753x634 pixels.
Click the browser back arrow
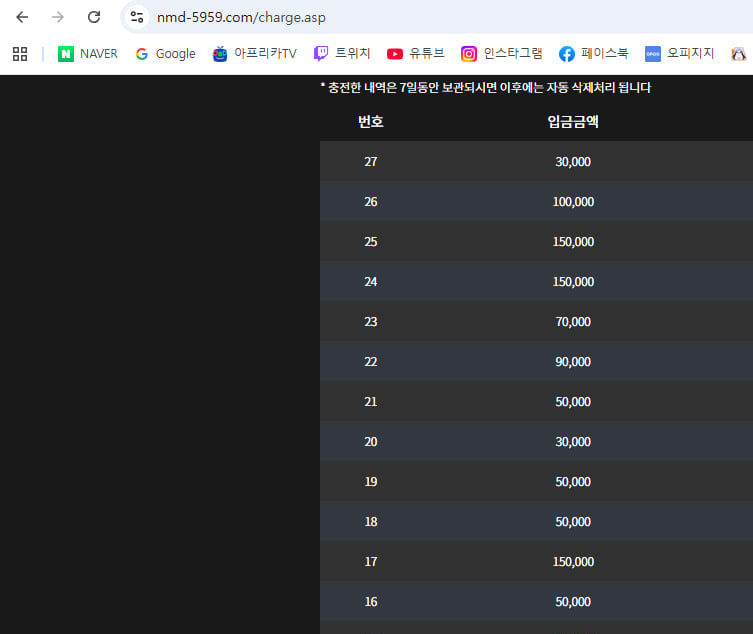(22, 17)
